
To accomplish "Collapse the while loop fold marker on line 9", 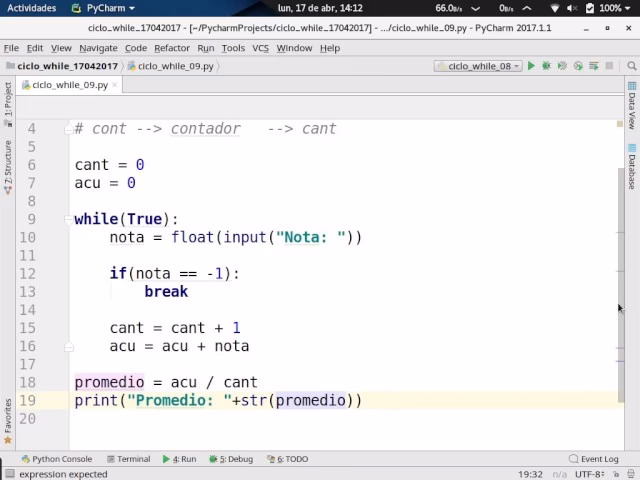I will (69, 220).
